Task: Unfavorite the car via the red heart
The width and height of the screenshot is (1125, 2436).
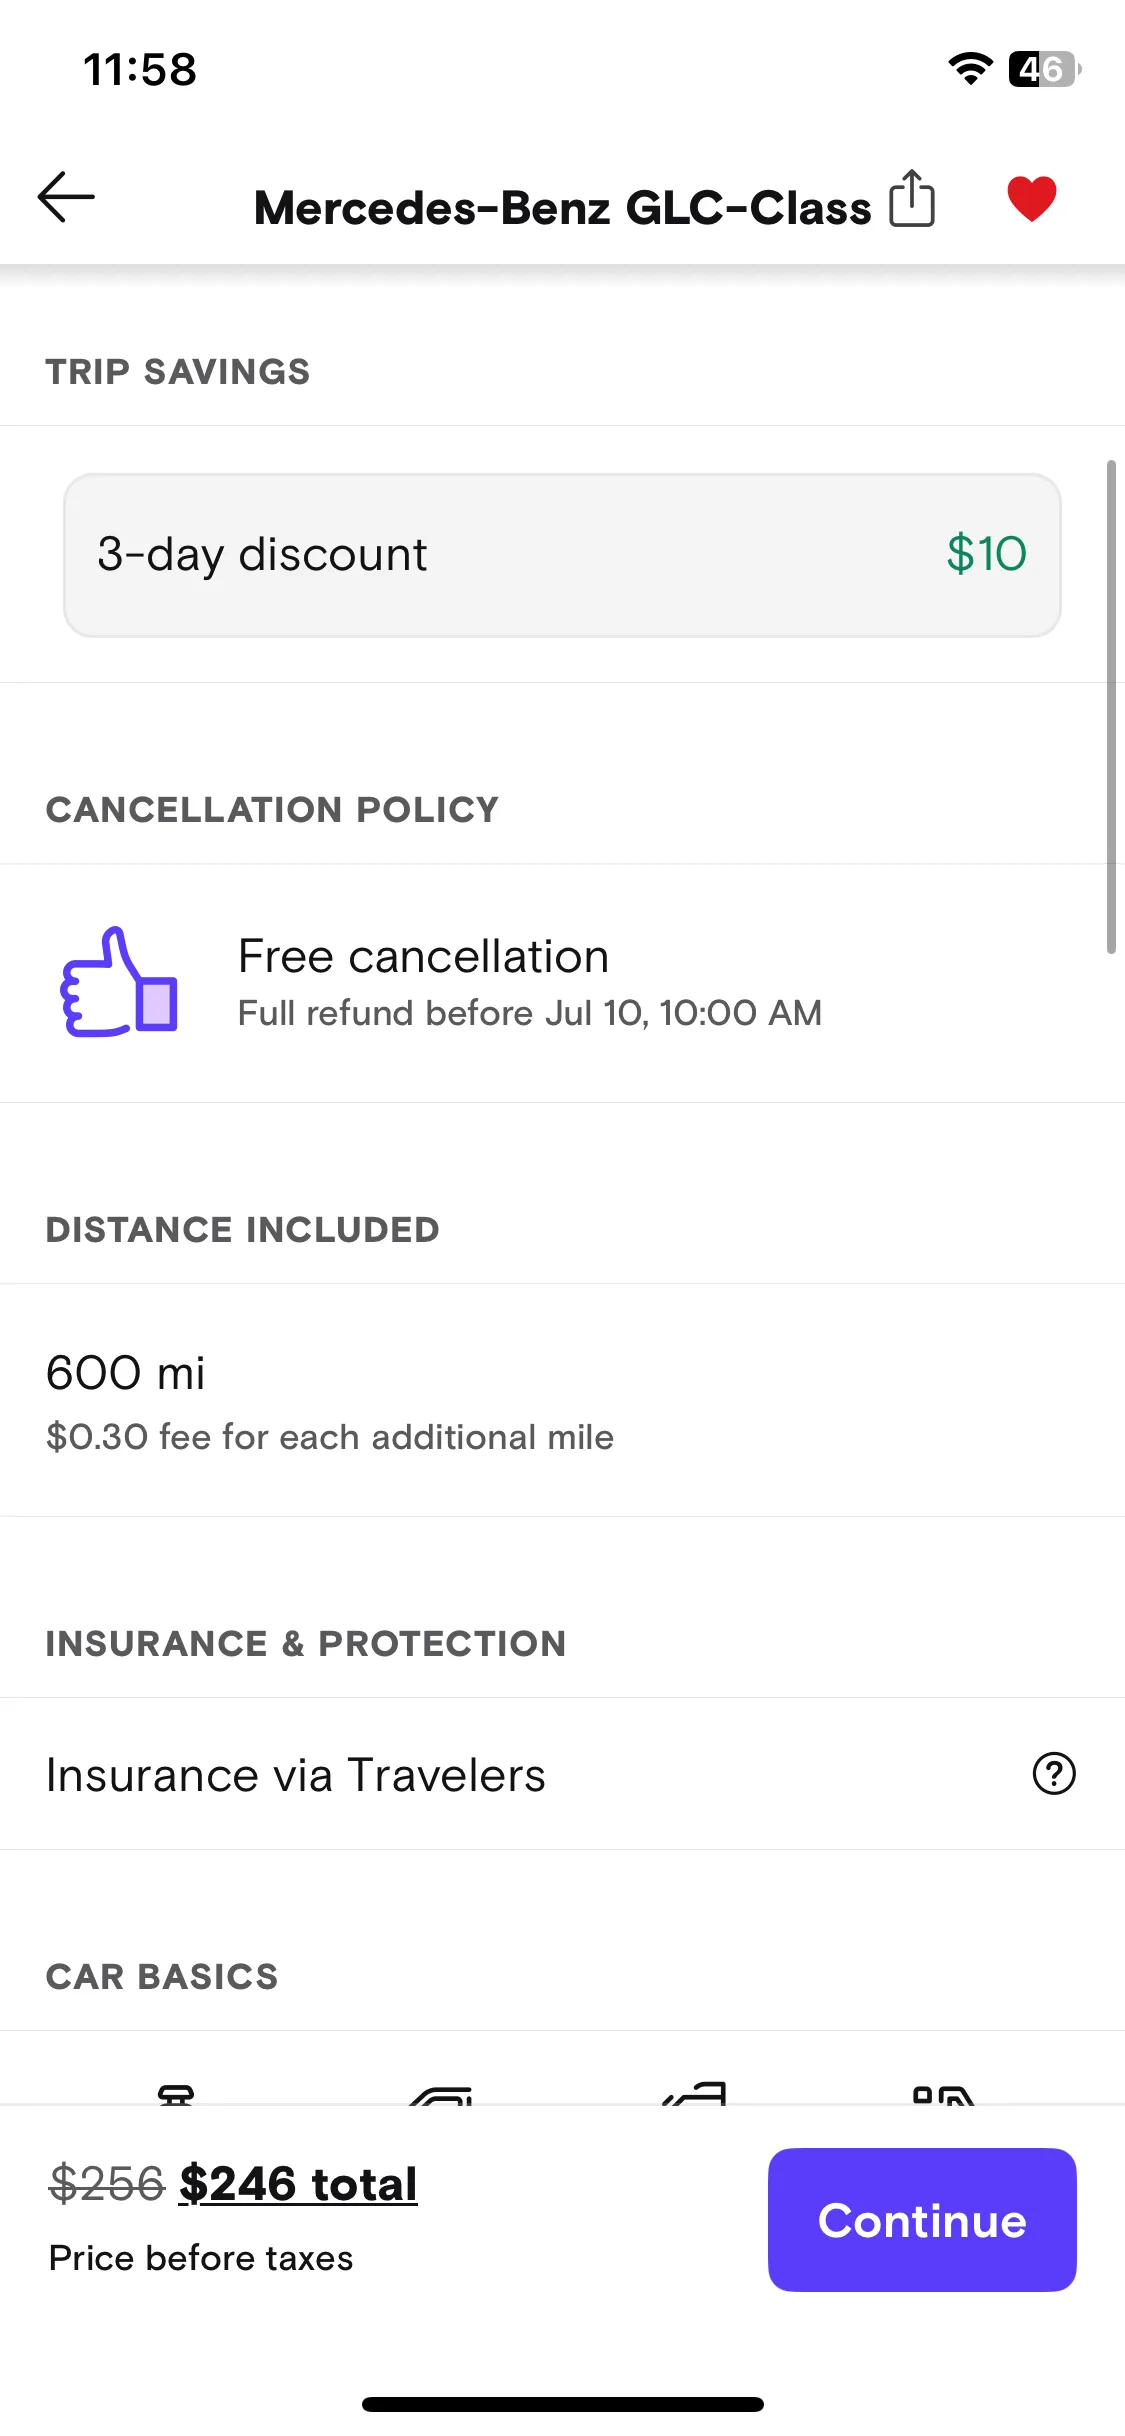Action: click(1031, 198)
